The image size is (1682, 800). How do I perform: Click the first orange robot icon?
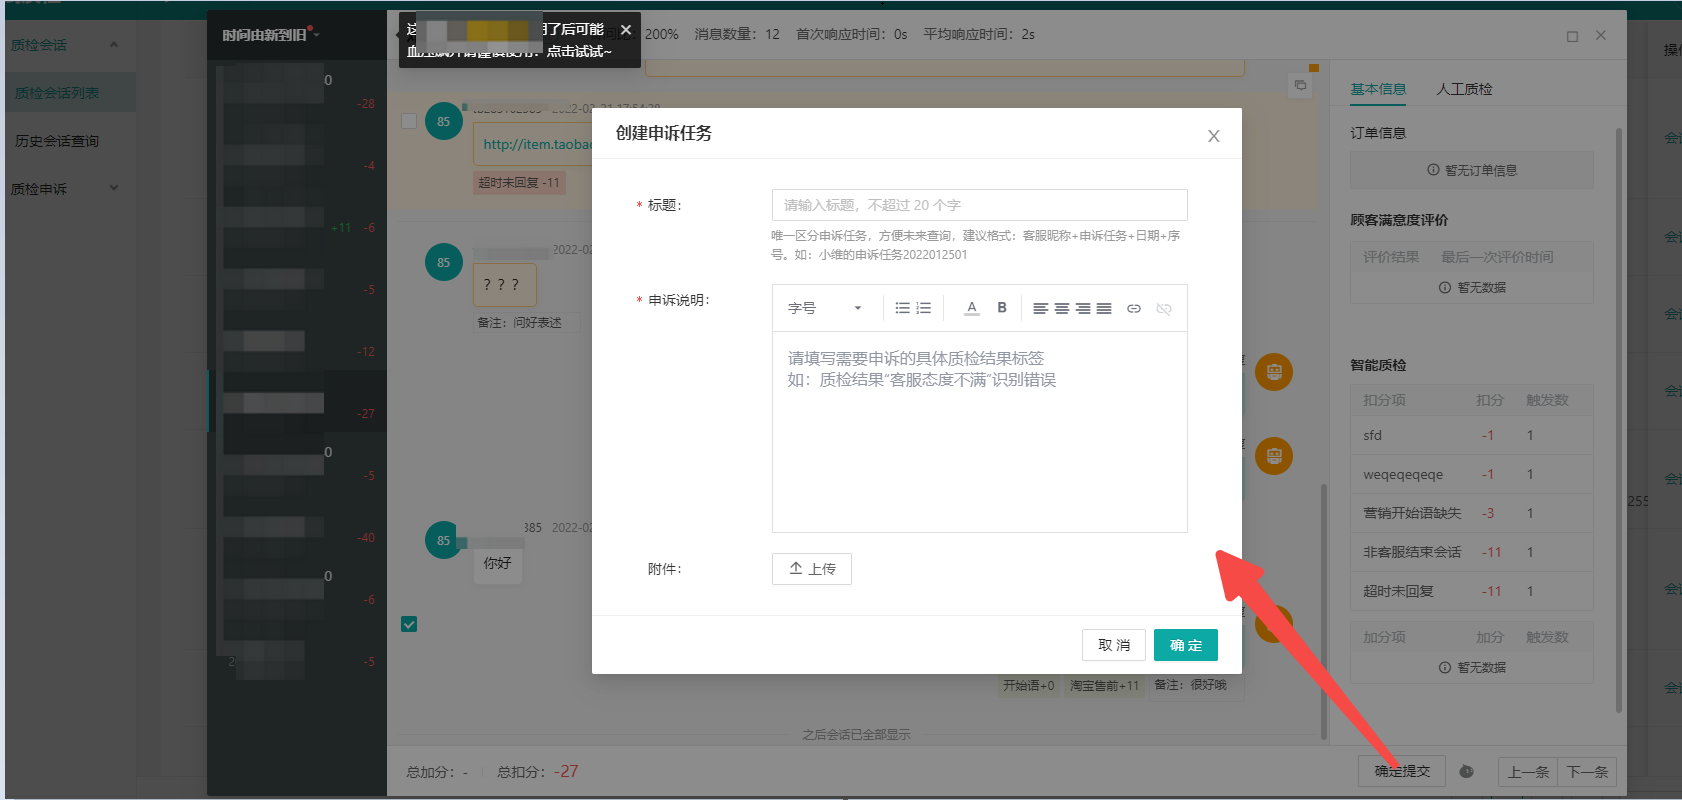1274,372
